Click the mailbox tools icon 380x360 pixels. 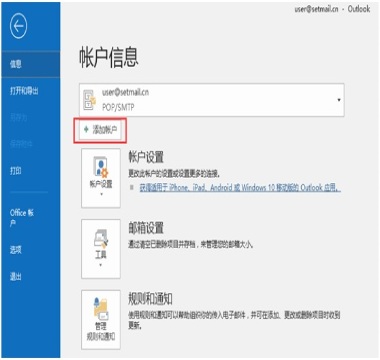tap(101, 239)
